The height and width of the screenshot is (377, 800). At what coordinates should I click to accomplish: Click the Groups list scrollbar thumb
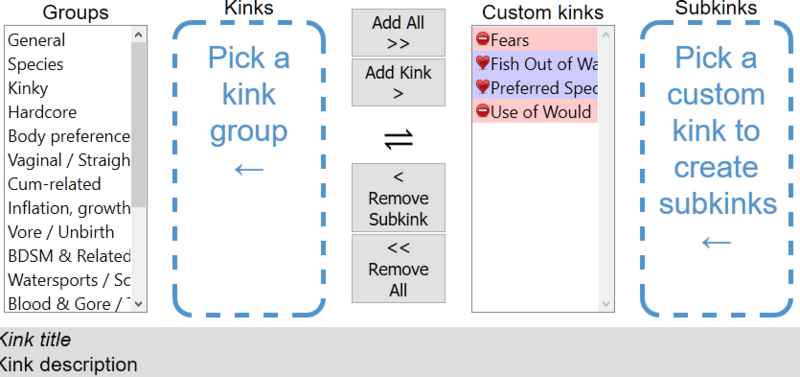pyautogui.click(x=139, y=124)
